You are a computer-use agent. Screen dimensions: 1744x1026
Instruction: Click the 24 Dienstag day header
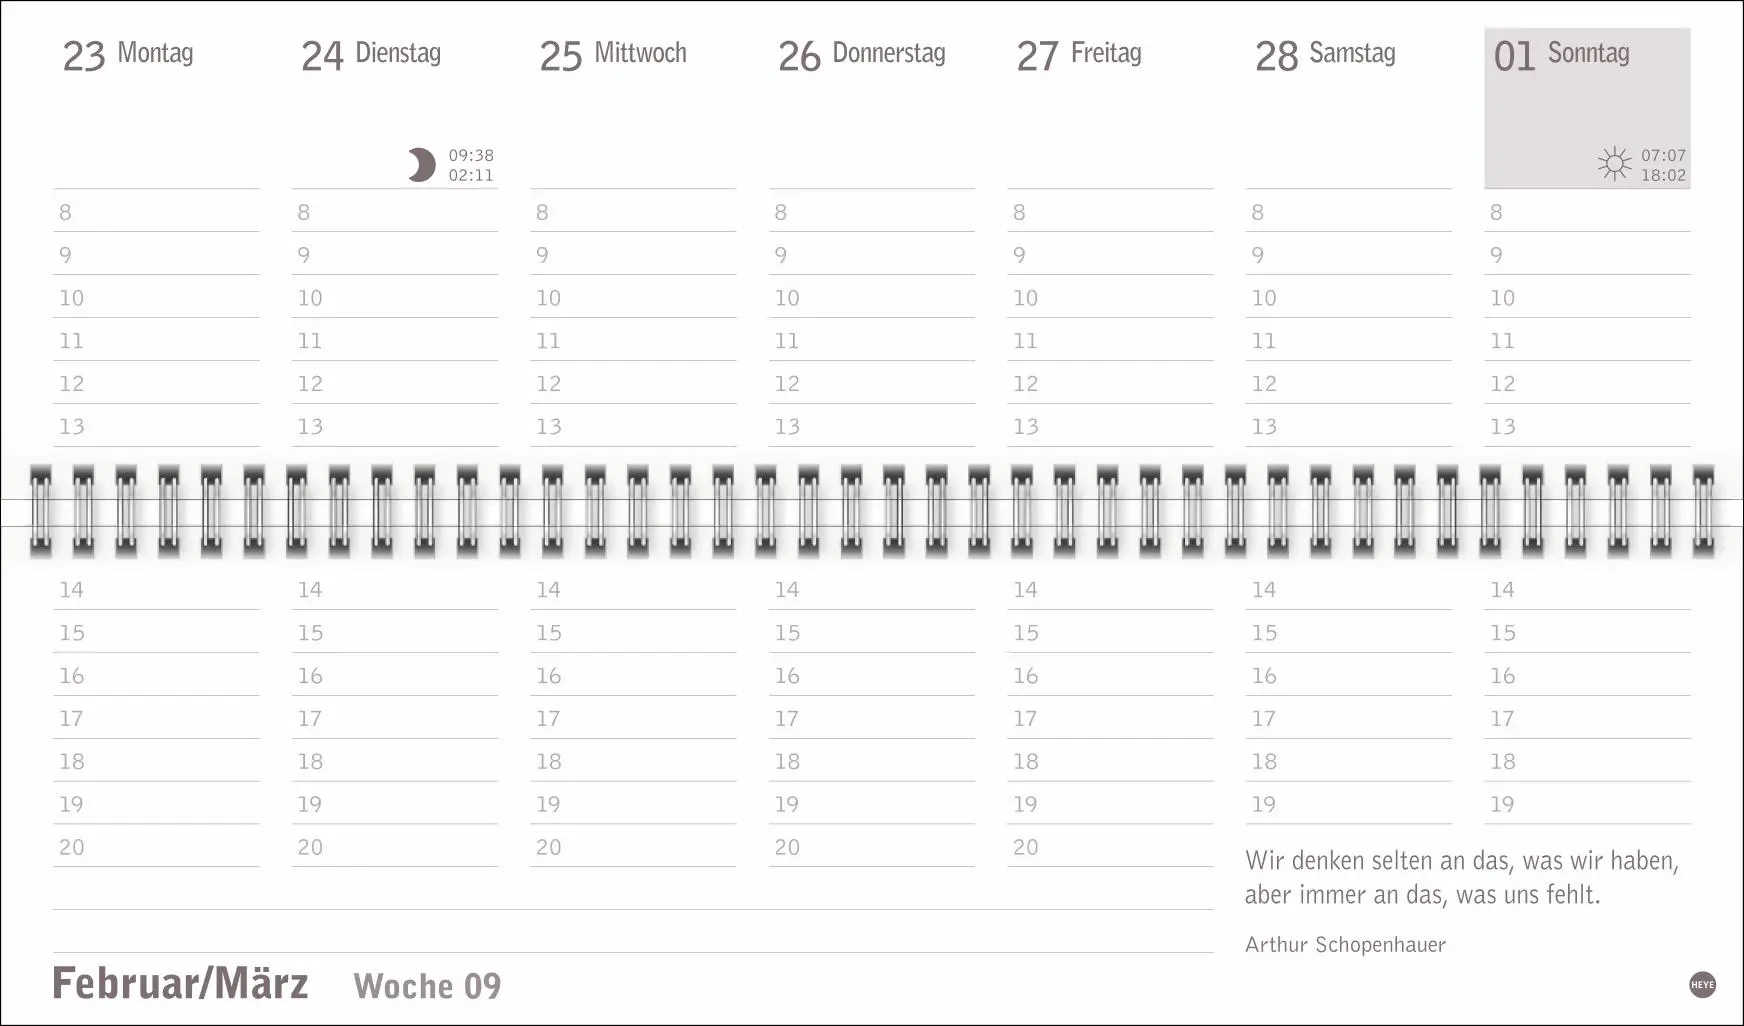371,55
